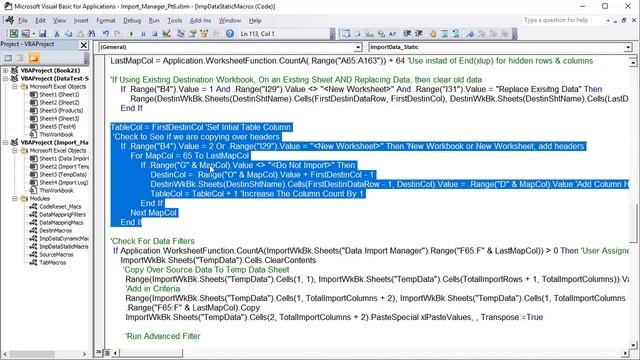Image resolution: width=640 pixels, height=360 pixels.
Task: Click the Toggle Bookmark flag icon
Action: [x=470, y=34]
